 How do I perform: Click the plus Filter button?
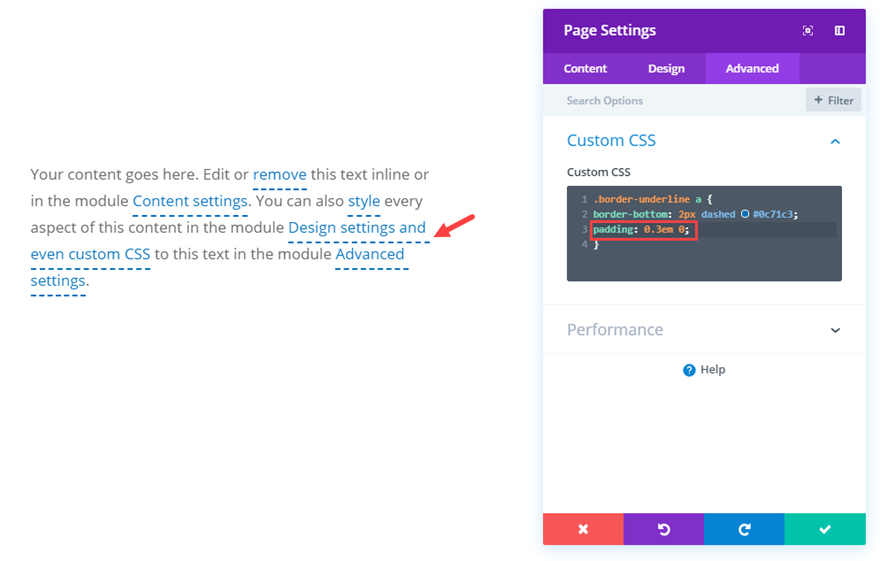pos(834,100)
